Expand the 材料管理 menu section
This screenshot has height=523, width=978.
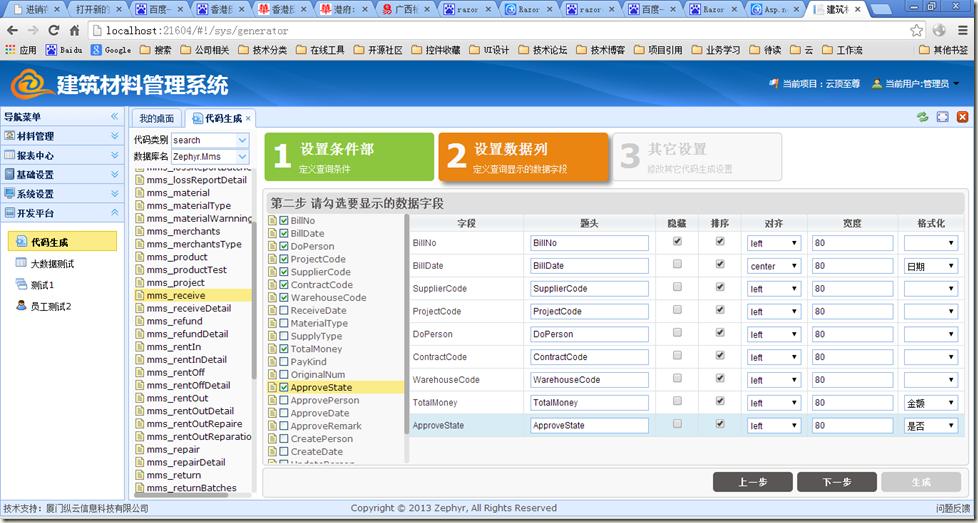click(60, 136)
